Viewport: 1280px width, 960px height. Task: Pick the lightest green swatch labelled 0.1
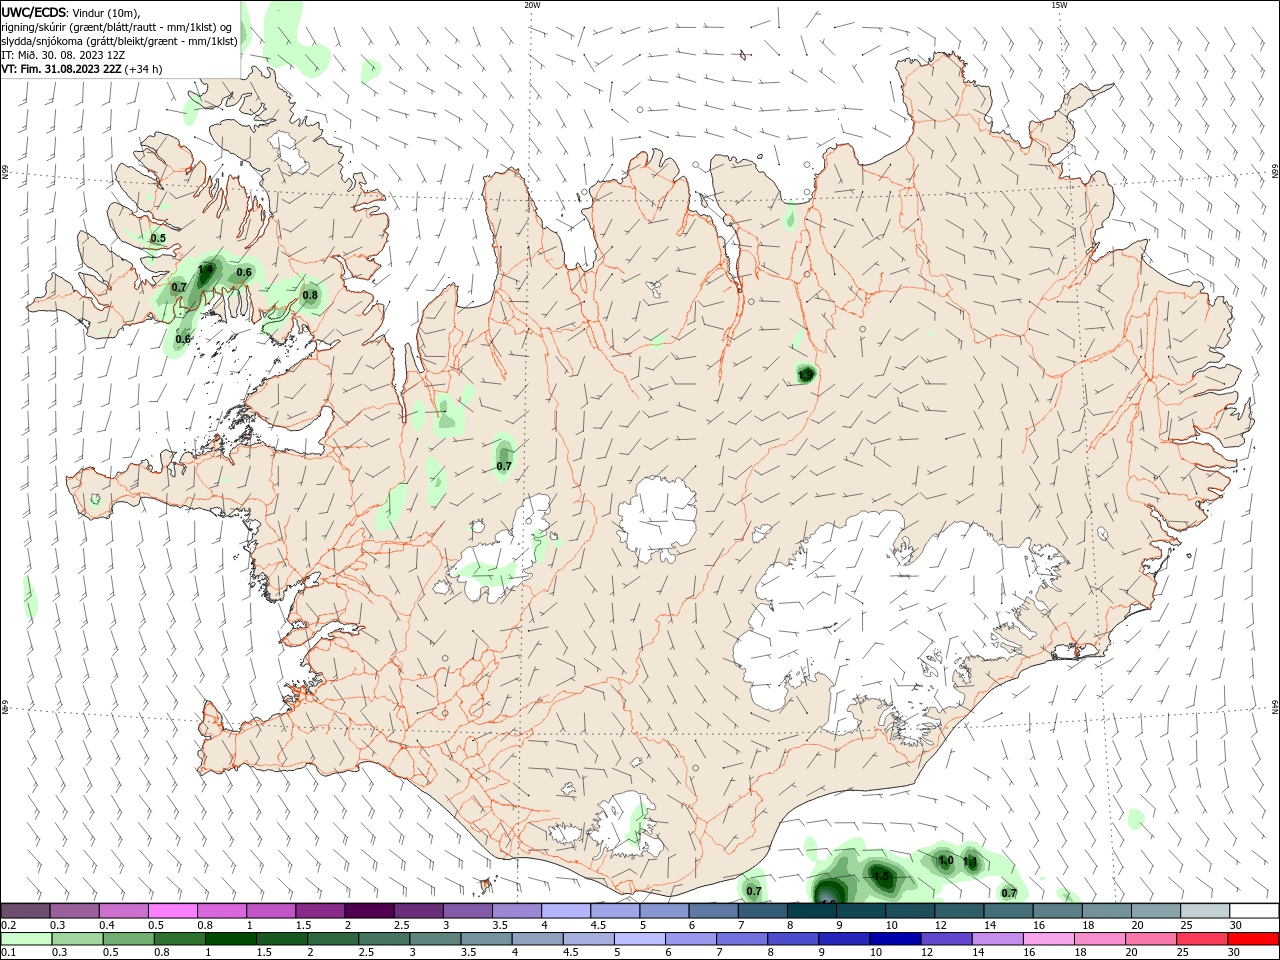[x=26, y=939]
